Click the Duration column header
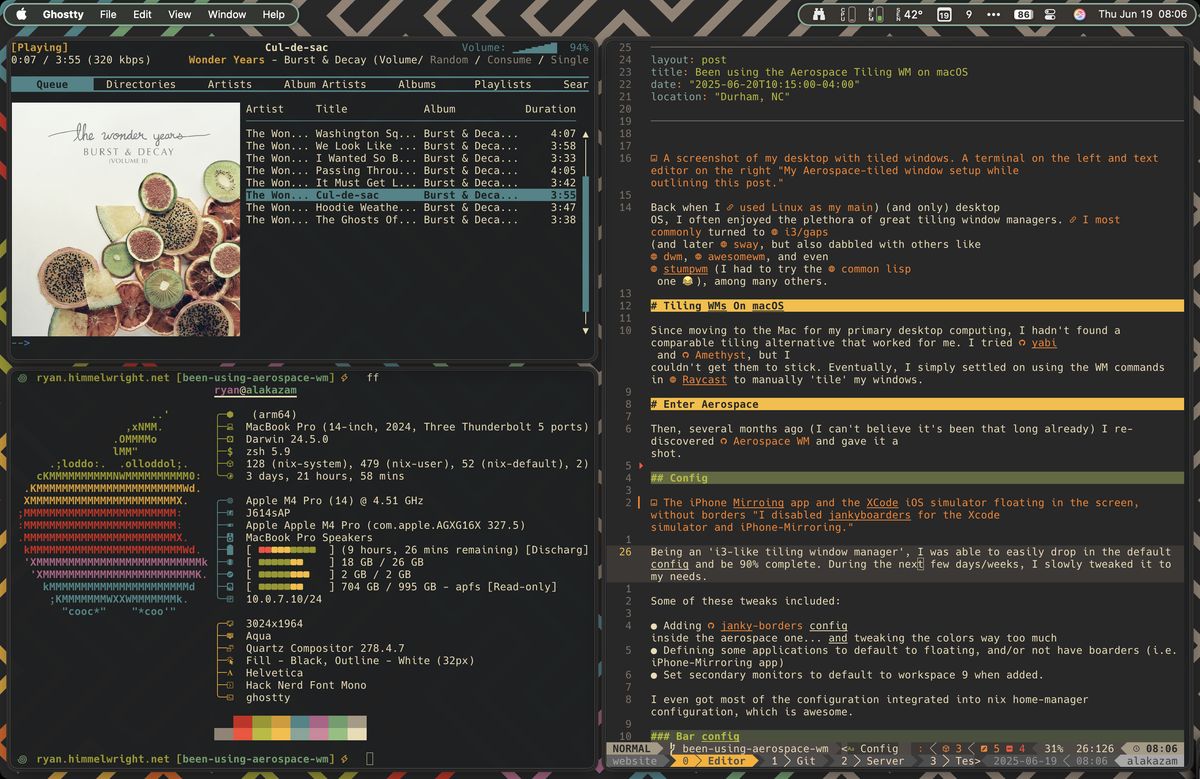This screenshot has height=779, width=1200. tap(550, 109)
